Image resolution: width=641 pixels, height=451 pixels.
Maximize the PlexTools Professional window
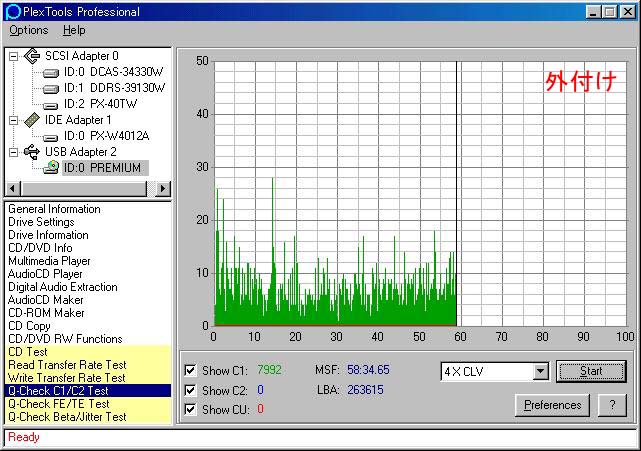tap(609, 12)
